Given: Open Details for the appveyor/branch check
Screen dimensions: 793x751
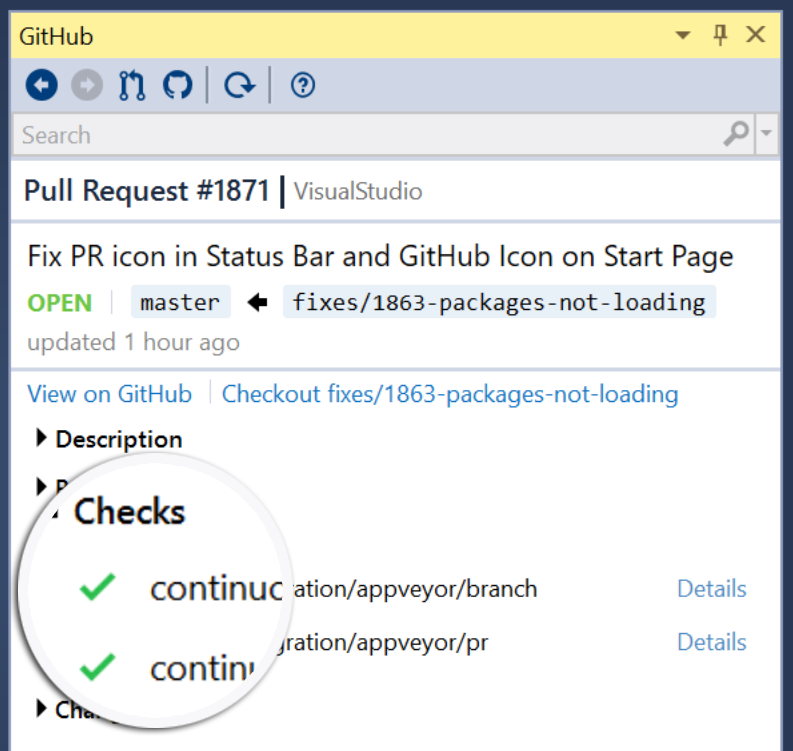Looking at the screenshot, I should click(711, 589).
